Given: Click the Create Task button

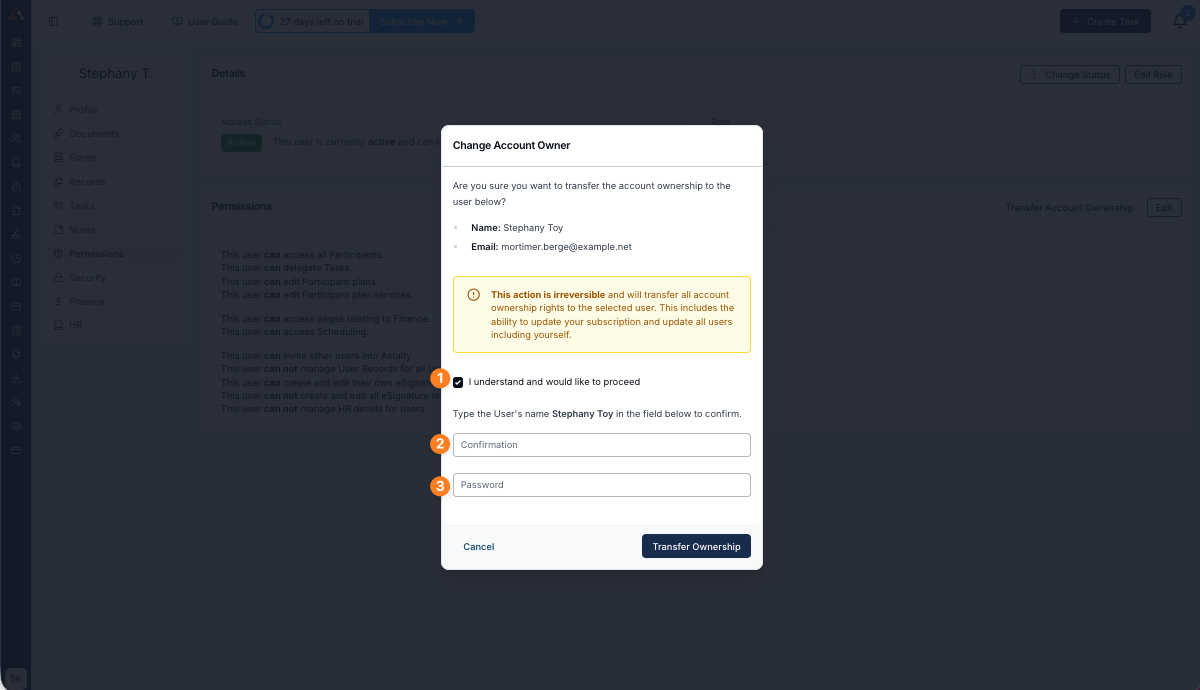Looking at the screenshot, I should click(x=1105, y=21).
